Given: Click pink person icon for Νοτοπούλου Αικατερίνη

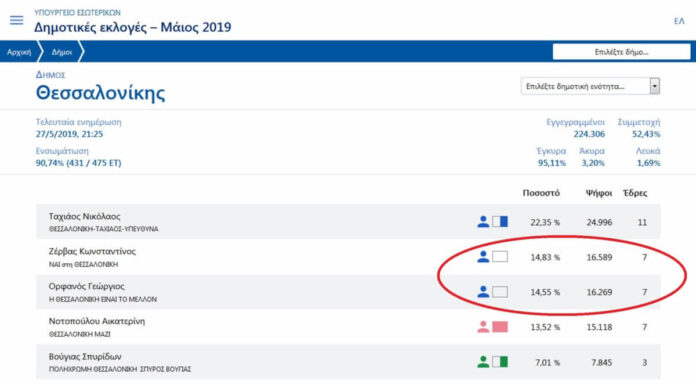Looking at the screenshot, I should pyautogui.click(x=483, y=327).
